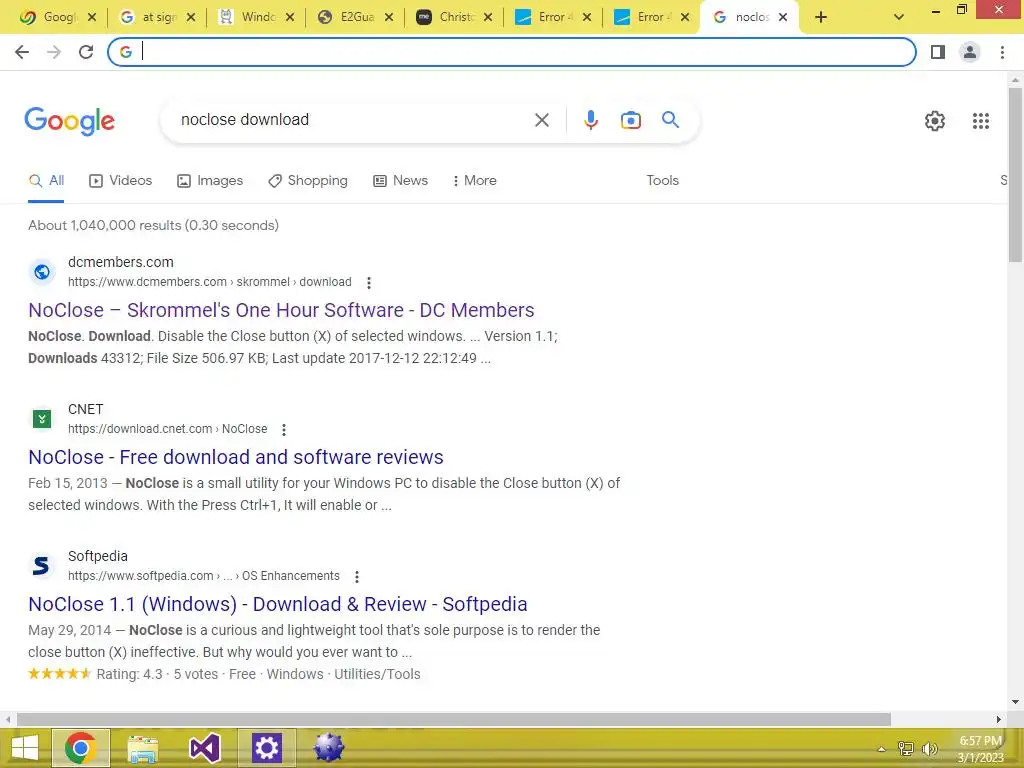1024x768 pixels.
Task: Go back with the browser back arrow
Action: click(x=22, y=52)
